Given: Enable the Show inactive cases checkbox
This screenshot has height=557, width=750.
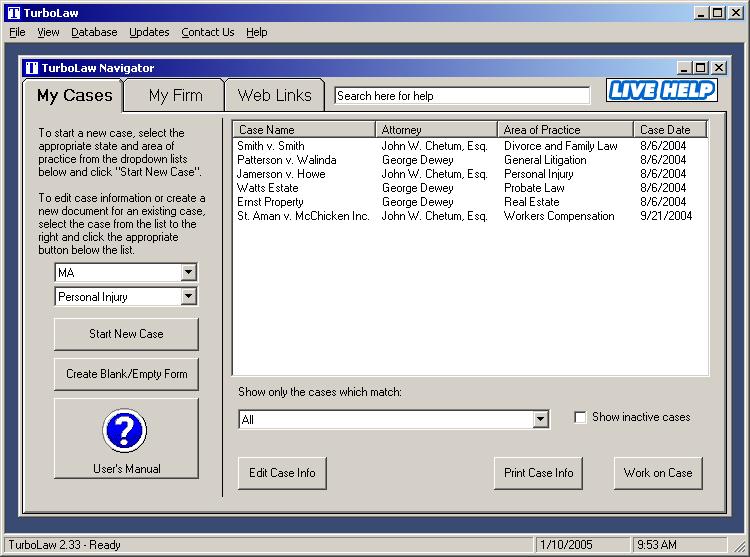Looking at the screenshot, I should (580, 417).
